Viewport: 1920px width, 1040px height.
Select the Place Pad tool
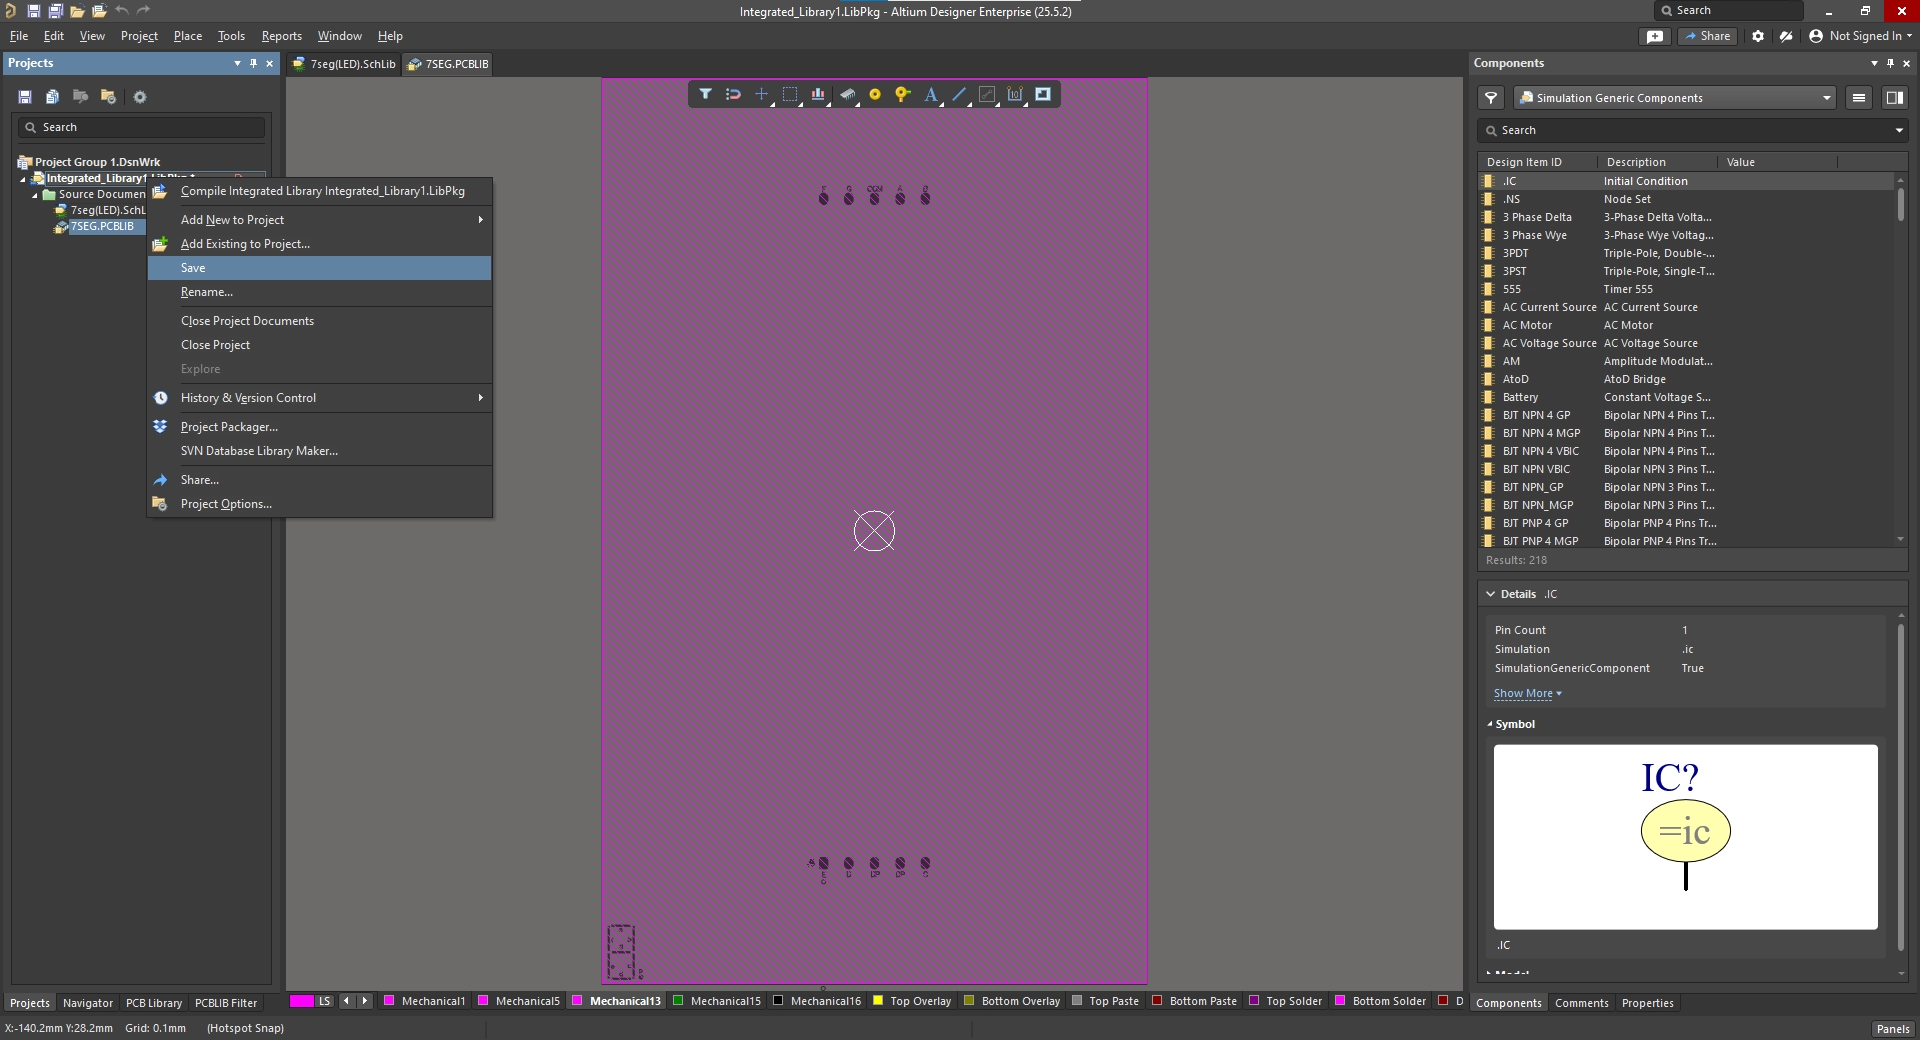875,94
